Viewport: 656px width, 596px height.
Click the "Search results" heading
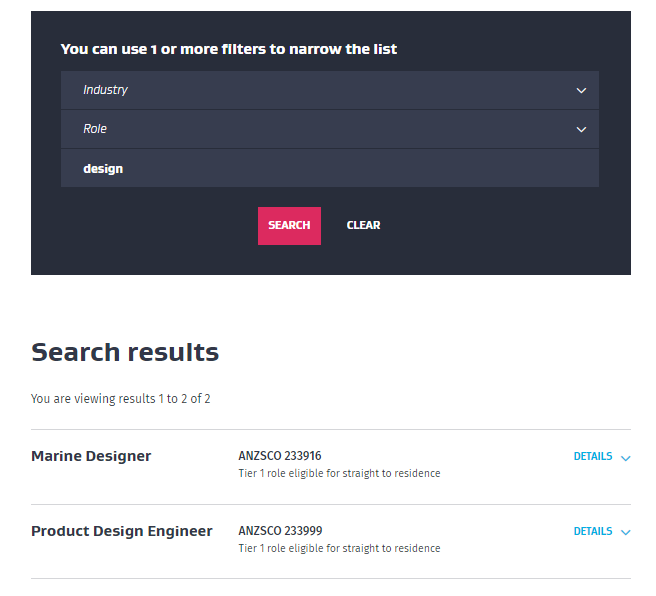[125, 352]
